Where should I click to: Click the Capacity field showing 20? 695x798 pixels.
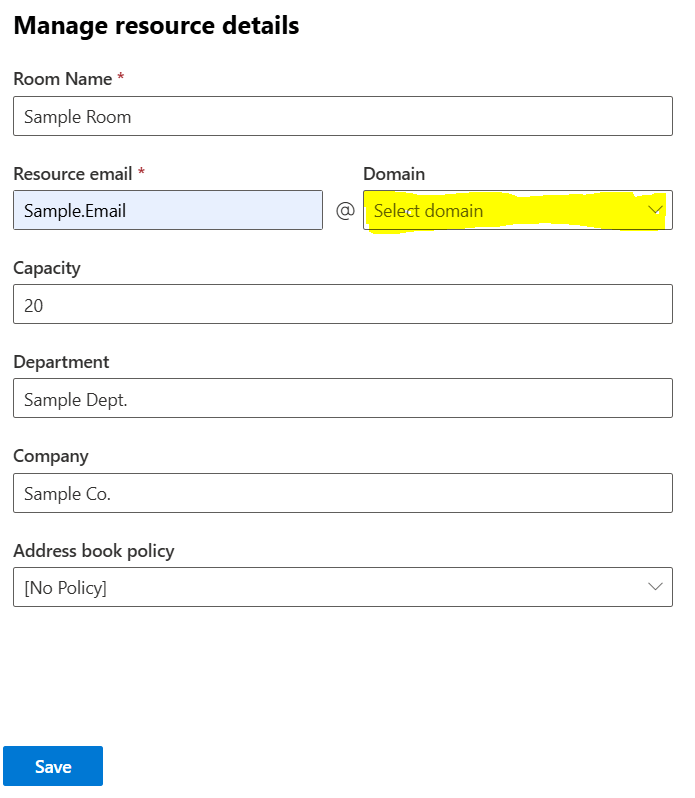click(x=343, y=304)
